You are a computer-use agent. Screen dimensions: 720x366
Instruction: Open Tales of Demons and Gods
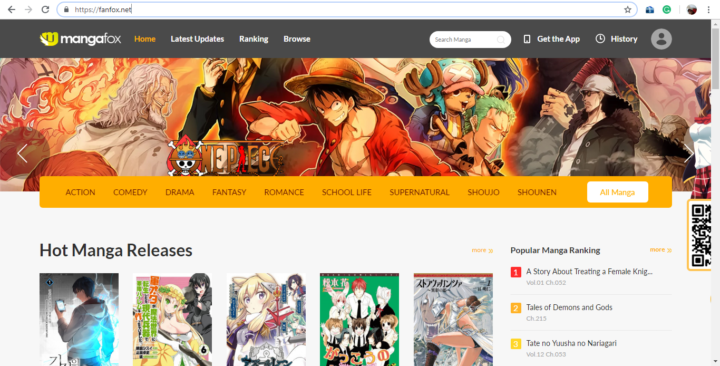coord(569,307)
